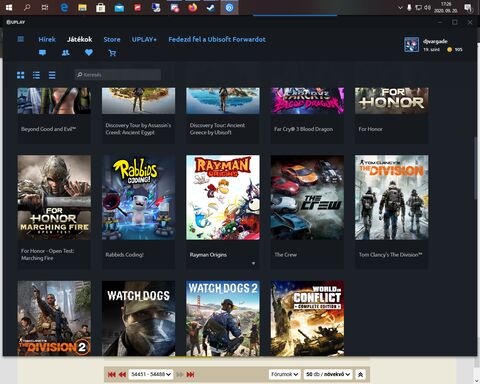Click the djvargade profile avatar
The height and width of the screenshot is (384, 480).
411,45
